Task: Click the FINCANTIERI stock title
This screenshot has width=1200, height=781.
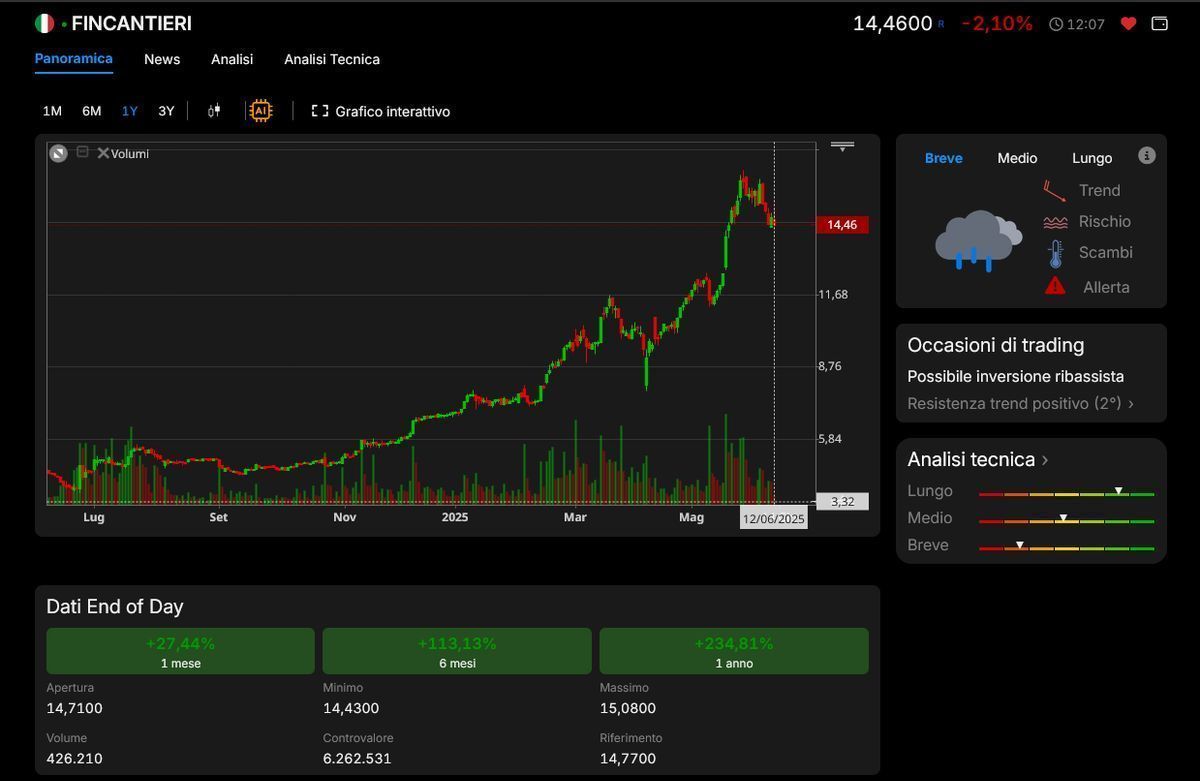Action: [131, 23]
